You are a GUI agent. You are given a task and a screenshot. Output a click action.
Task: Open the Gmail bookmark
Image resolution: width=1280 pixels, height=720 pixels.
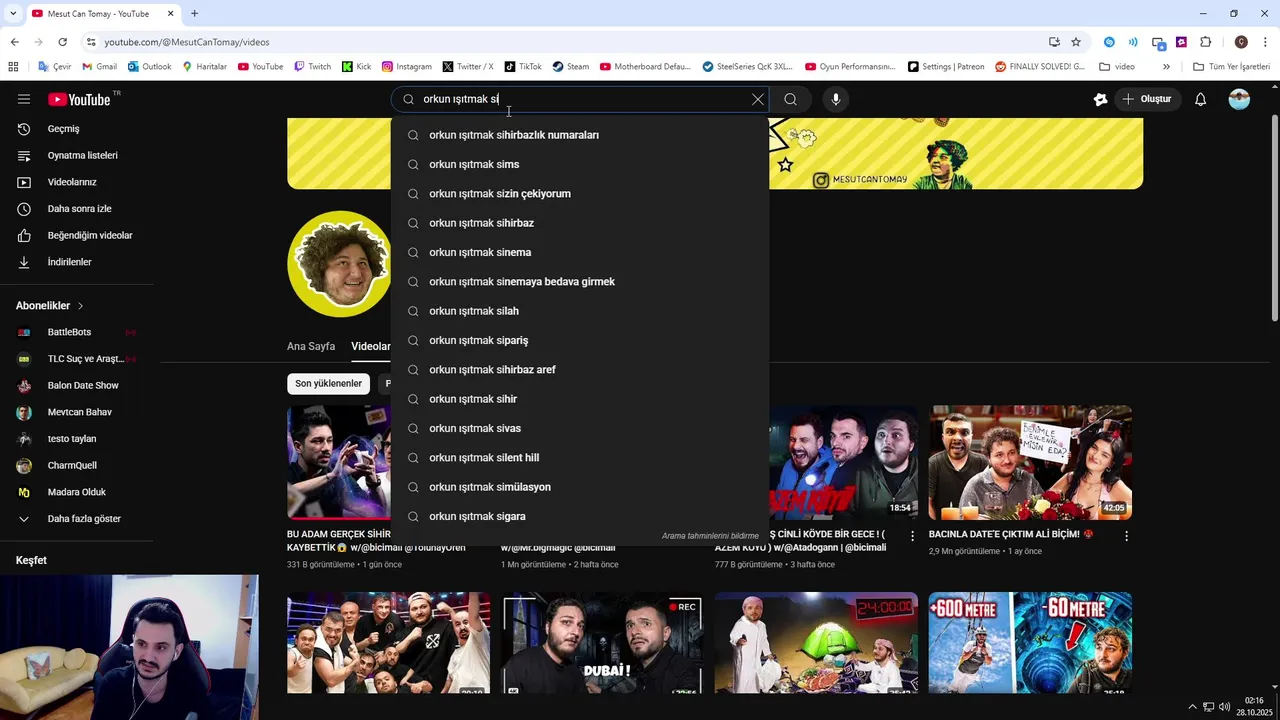(99, 67)
